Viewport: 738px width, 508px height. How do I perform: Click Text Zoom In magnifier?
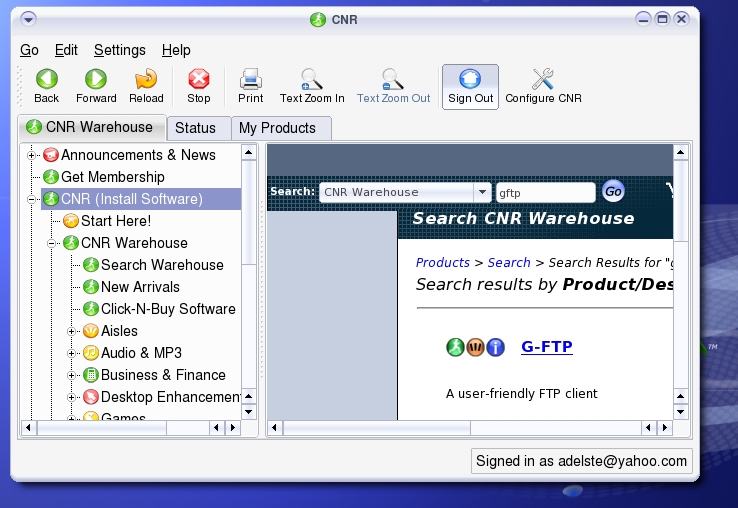tap(312, 80)
